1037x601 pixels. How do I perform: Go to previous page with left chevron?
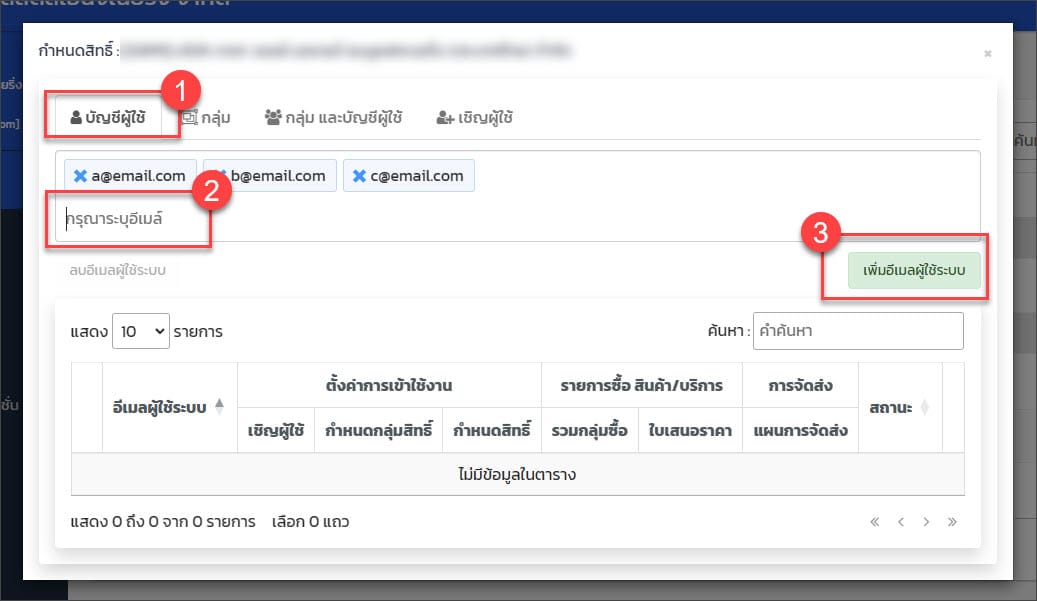[901, 522]
